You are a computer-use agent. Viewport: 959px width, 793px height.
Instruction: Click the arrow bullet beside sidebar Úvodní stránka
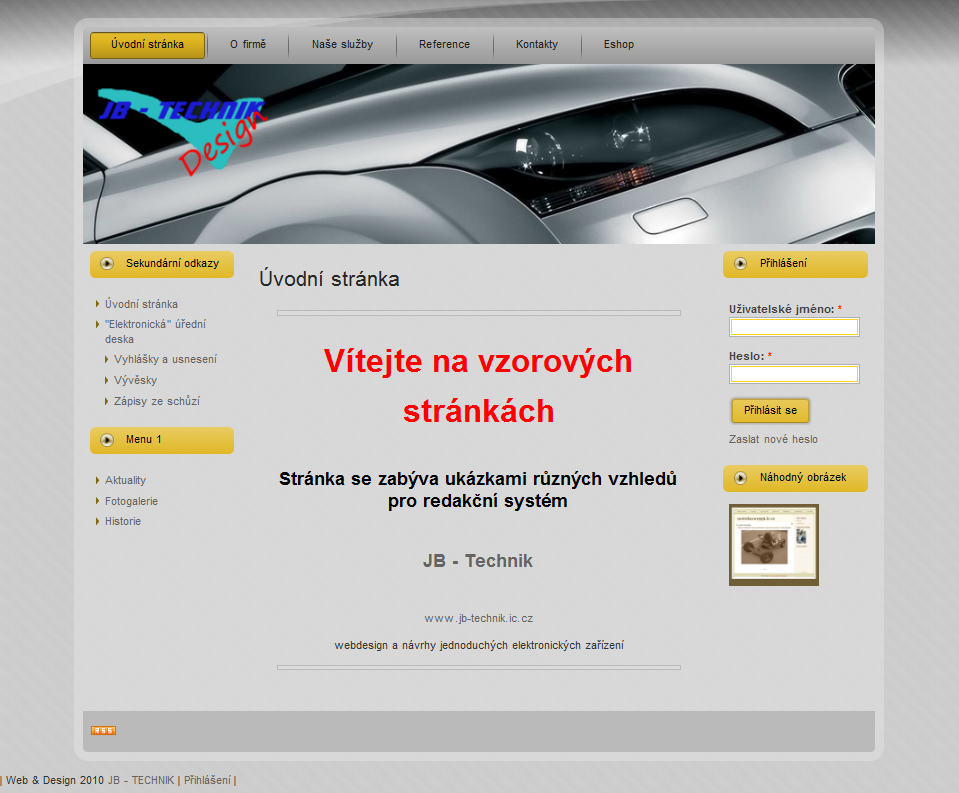point(97,304)
